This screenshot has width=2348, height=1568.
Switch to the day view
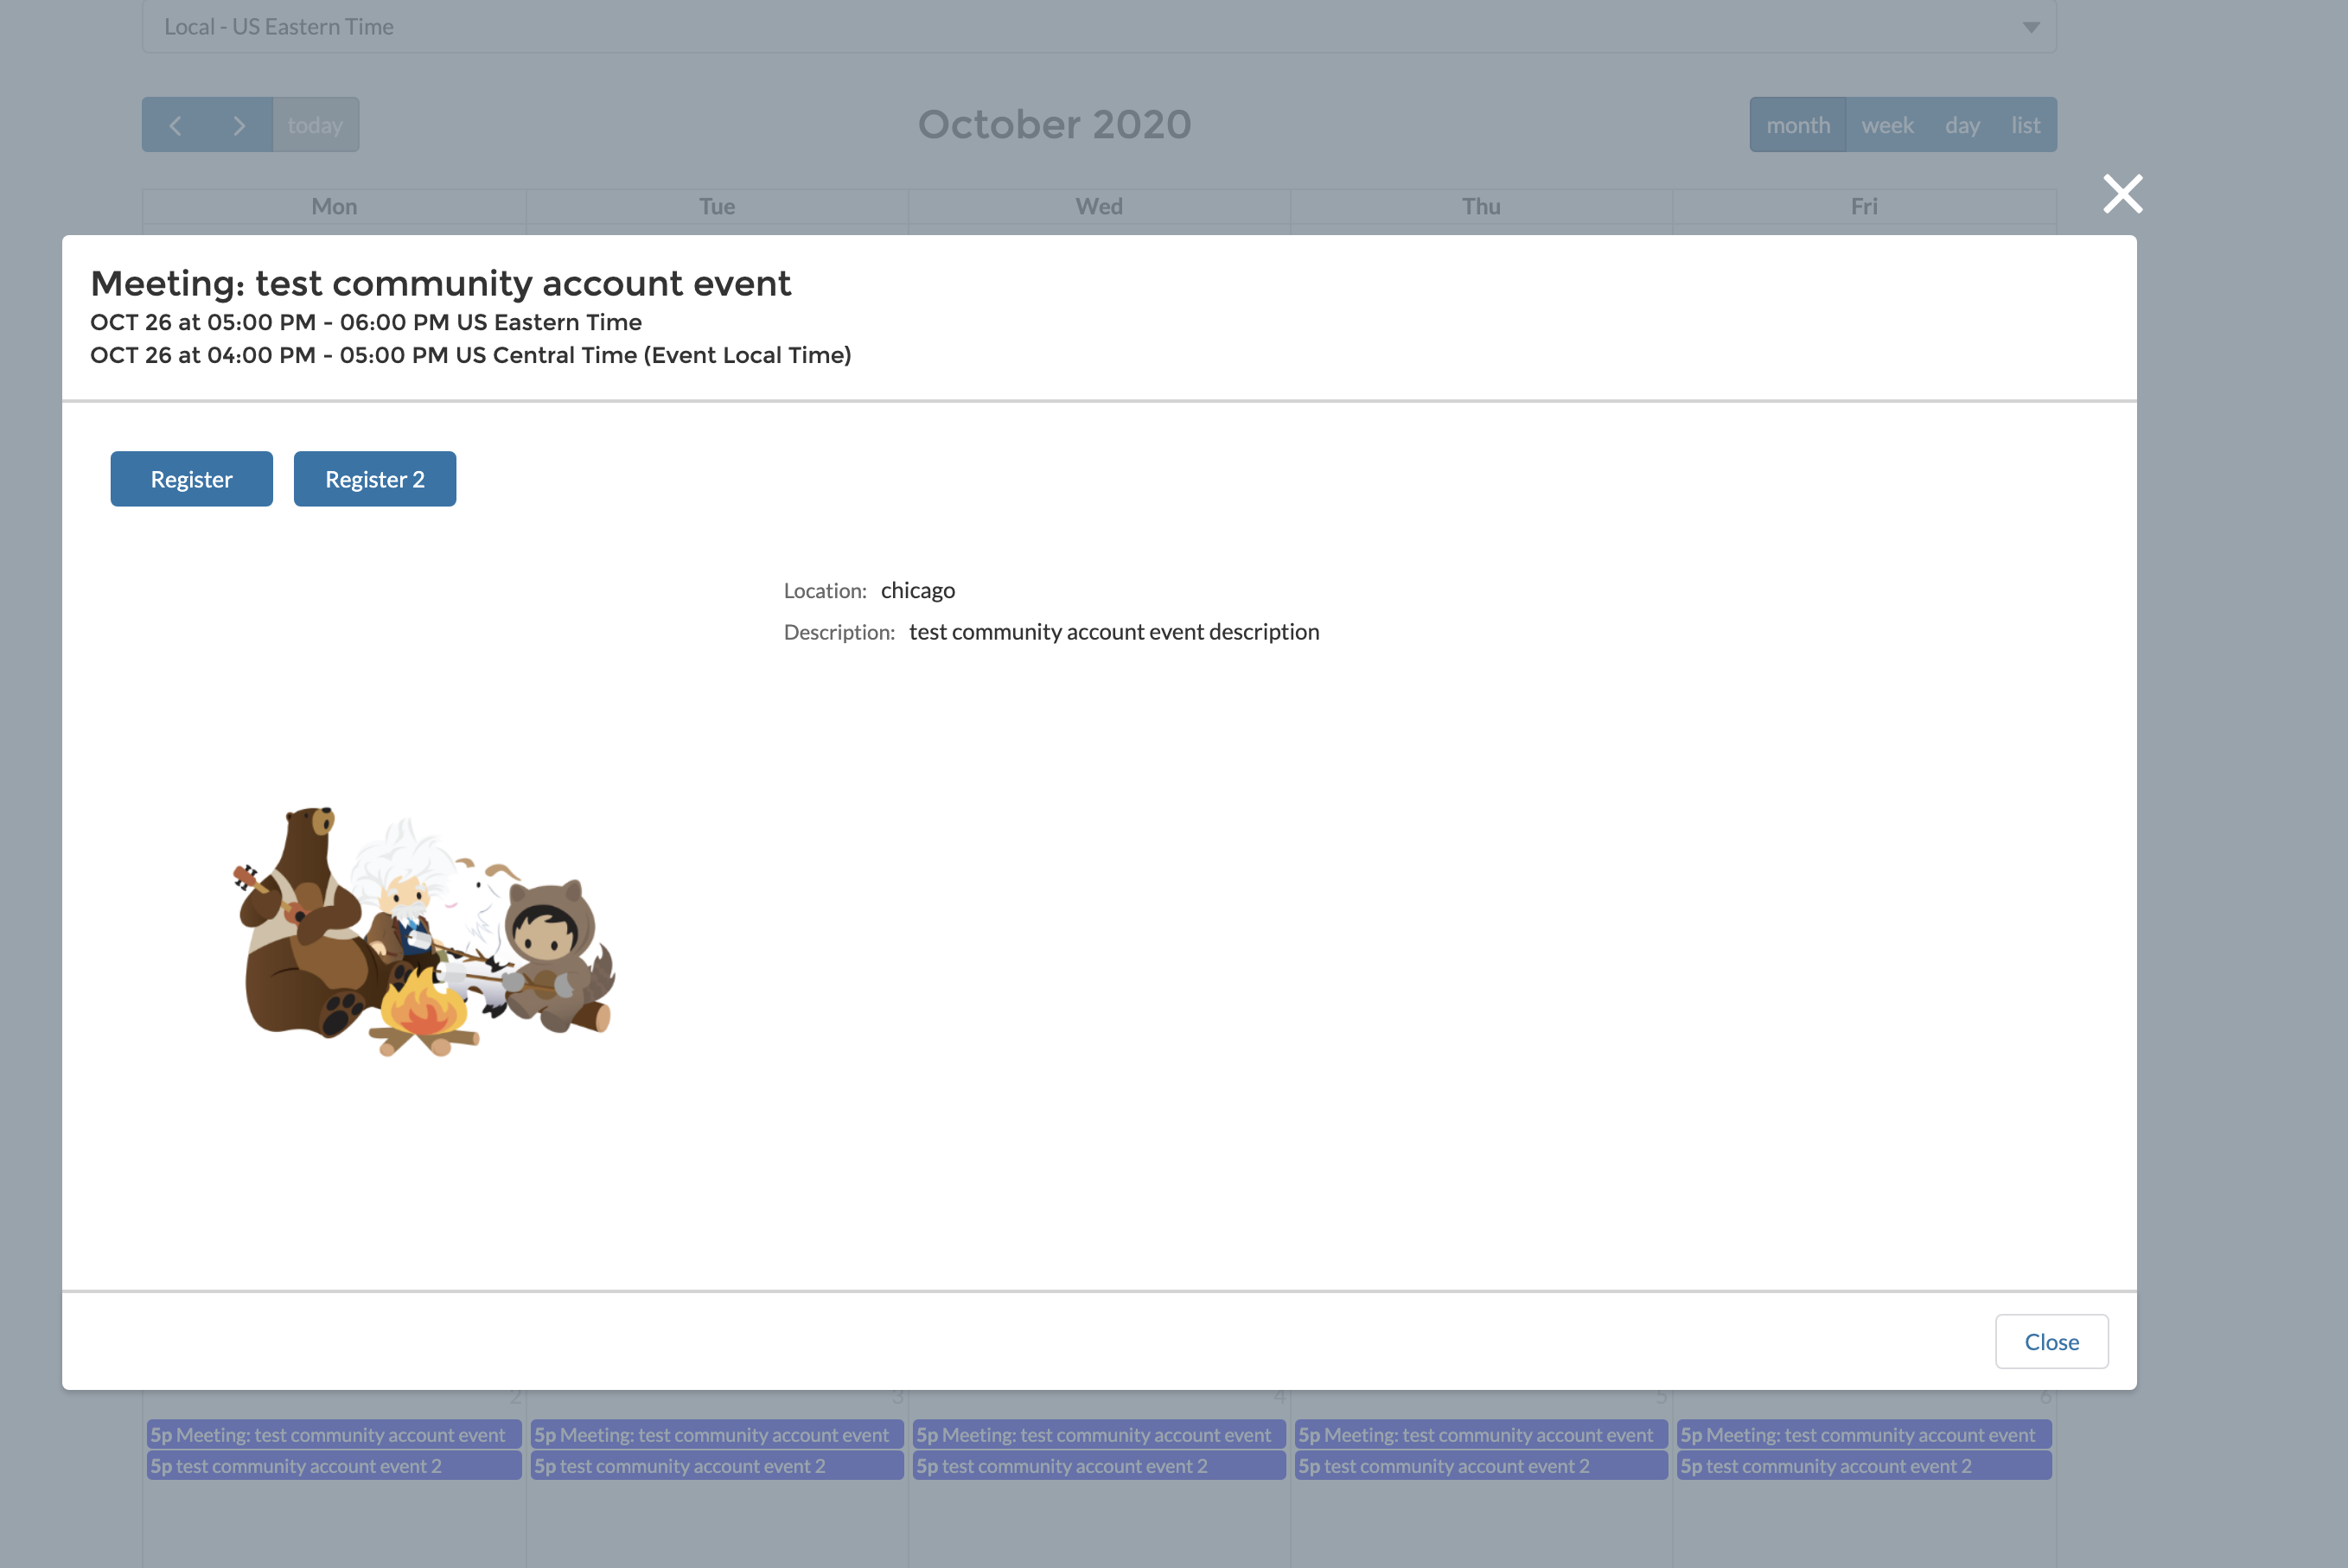(1962, 124)
